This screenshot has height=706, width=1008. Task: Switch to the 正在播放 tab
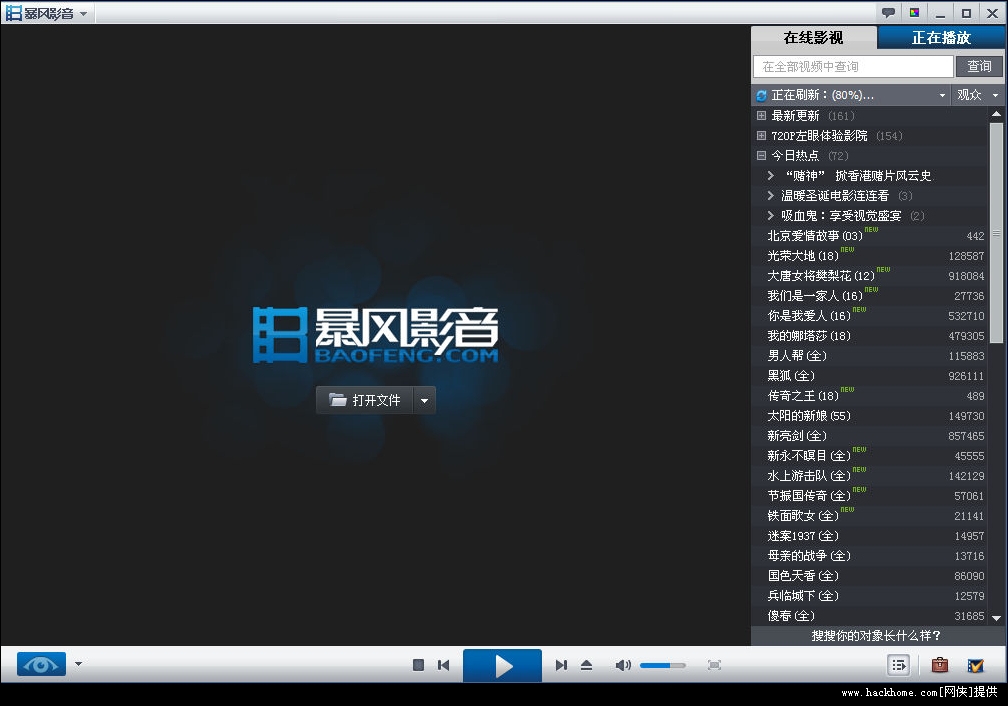940,38
